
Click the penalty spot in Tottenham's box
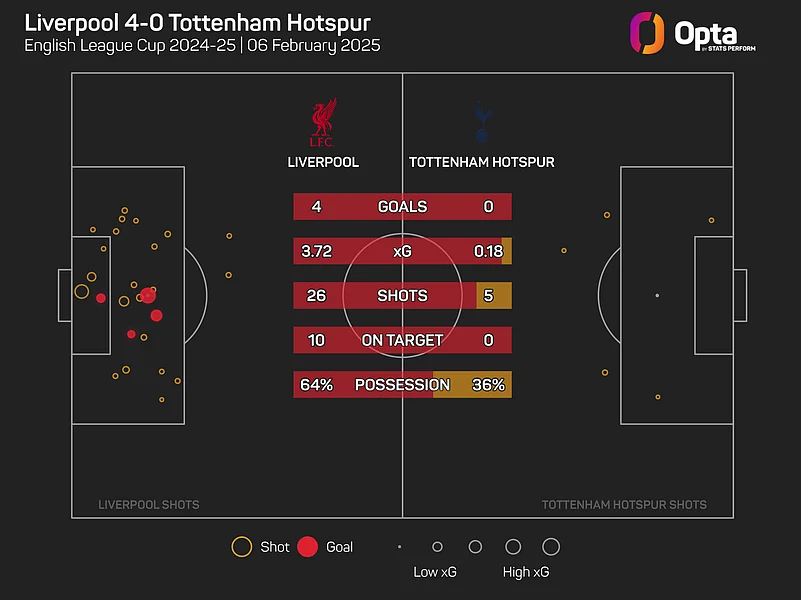click(x=657, y=295)
